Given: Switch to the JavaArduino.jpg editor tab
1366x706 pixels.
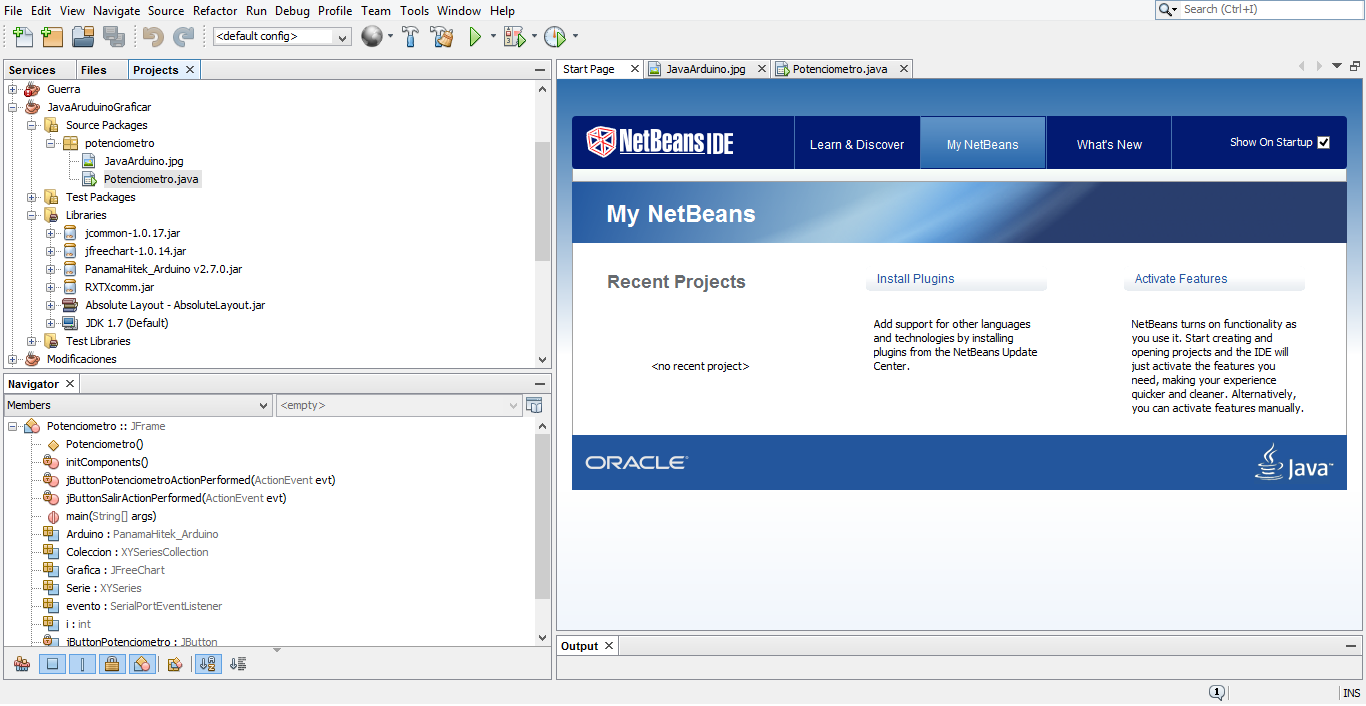Looking at the screenshot, I should tap(706, 69).
